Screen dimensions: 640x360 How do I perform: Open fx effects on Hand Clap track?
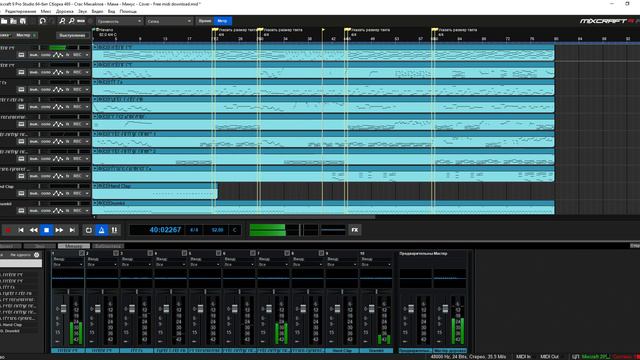tap(67, 193)
